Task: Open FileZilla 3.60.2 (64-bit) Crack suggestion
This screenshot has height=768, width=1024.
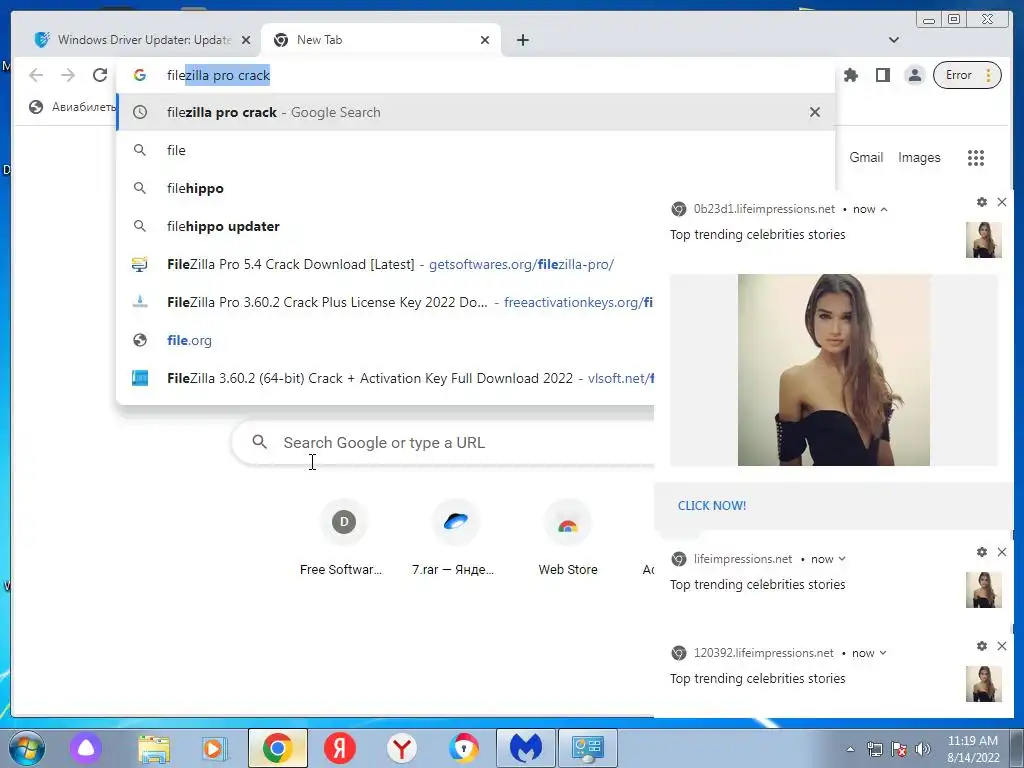Action: [x=385, y=378]
